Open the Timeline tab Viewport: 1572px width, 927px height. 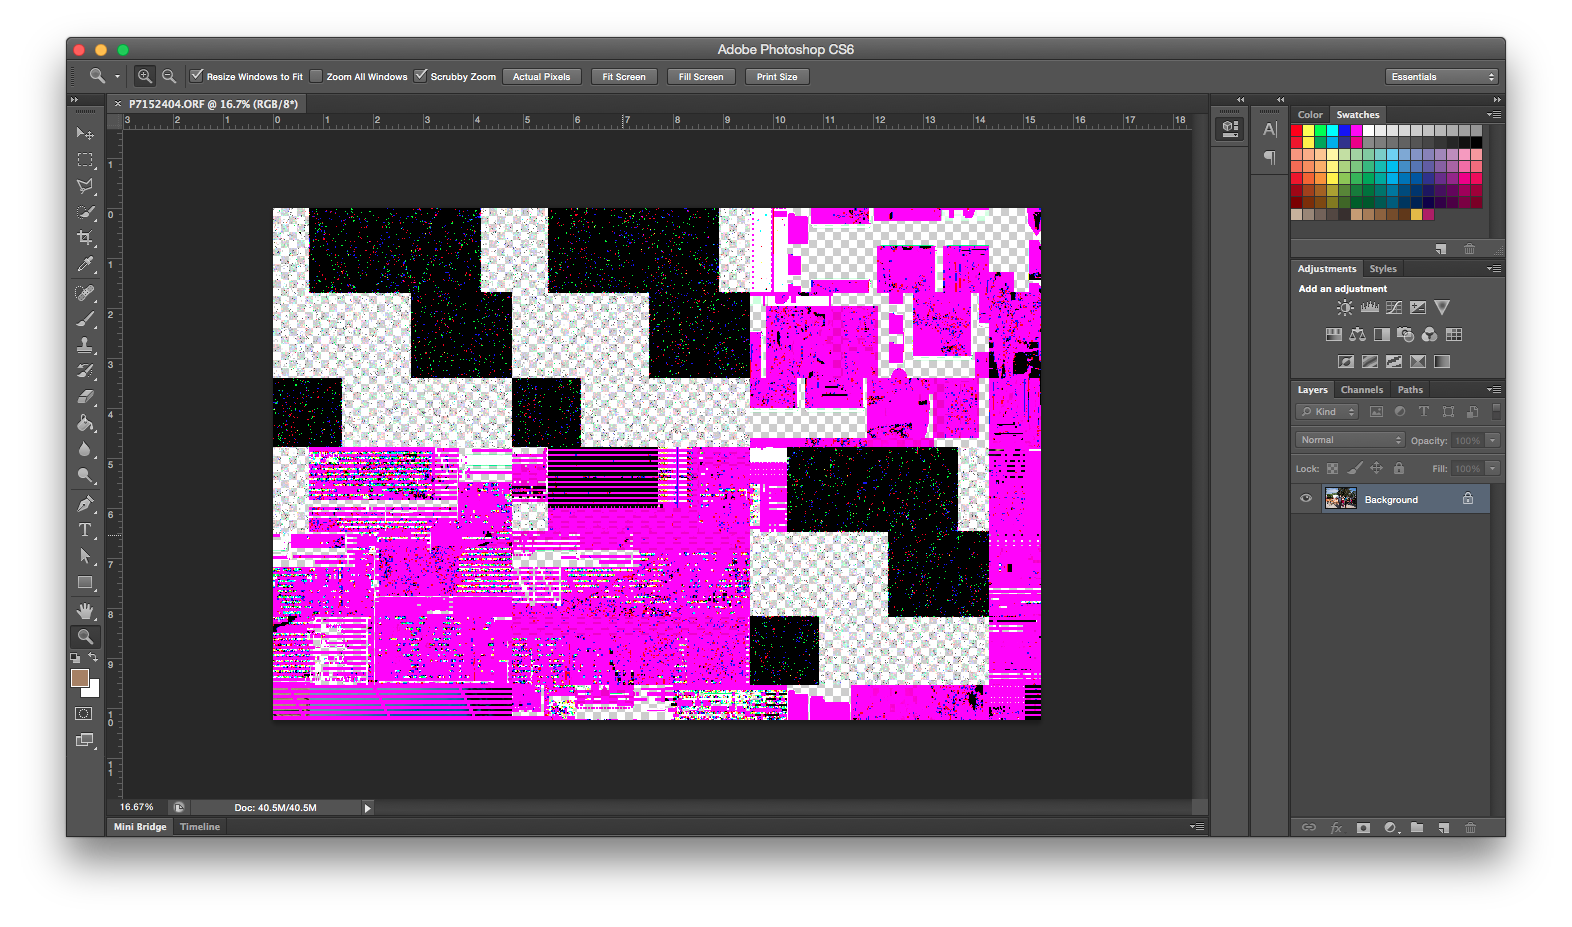tap(200, 827)
